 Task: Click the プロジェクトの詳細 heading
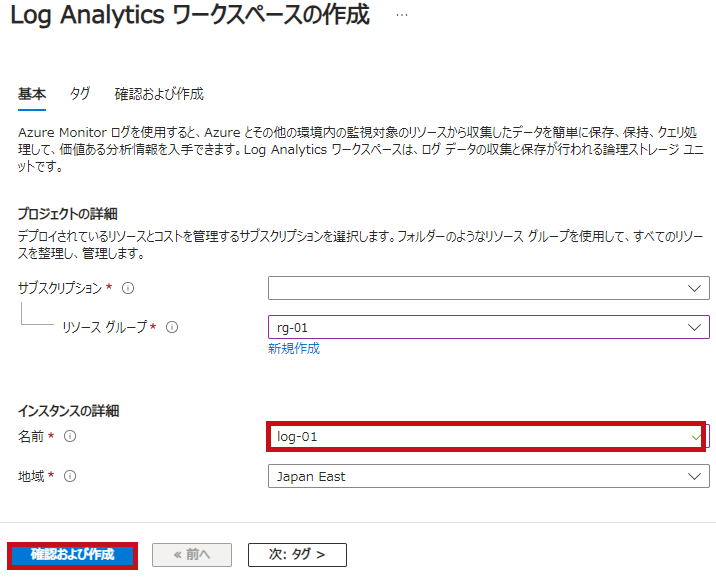68,214
